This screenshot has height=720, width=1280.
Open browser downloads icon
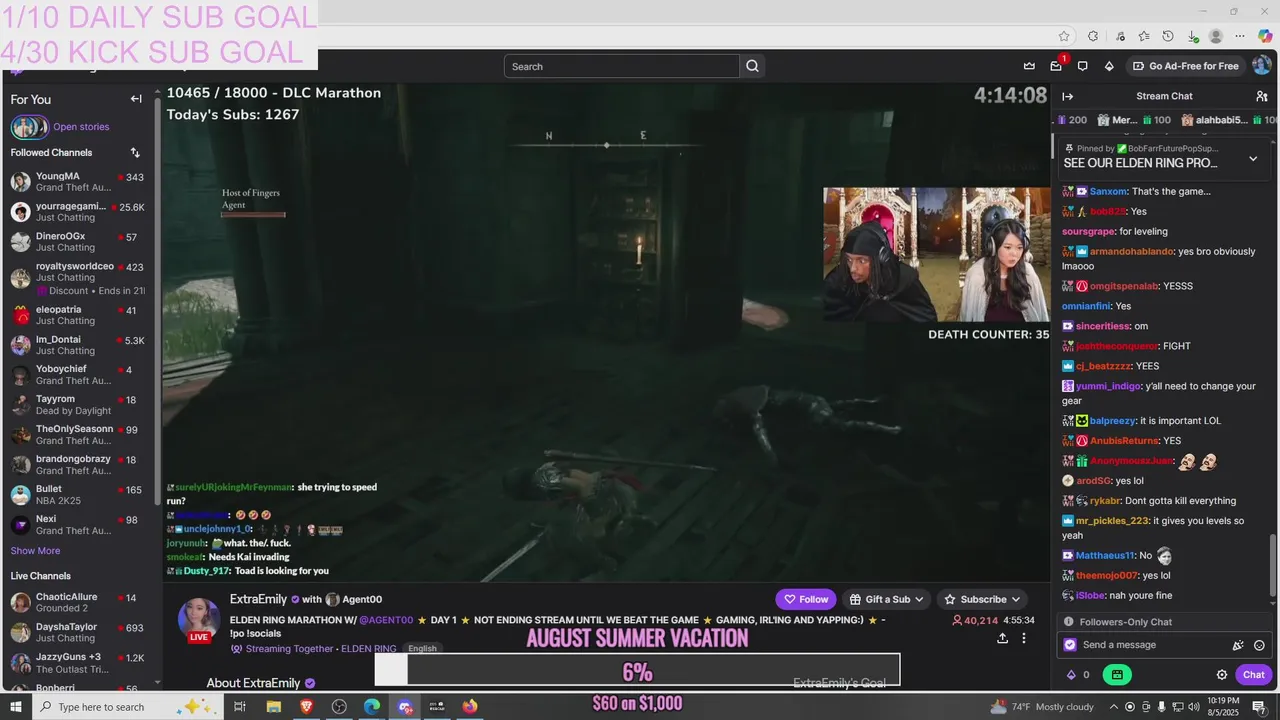pos(1191,36)
